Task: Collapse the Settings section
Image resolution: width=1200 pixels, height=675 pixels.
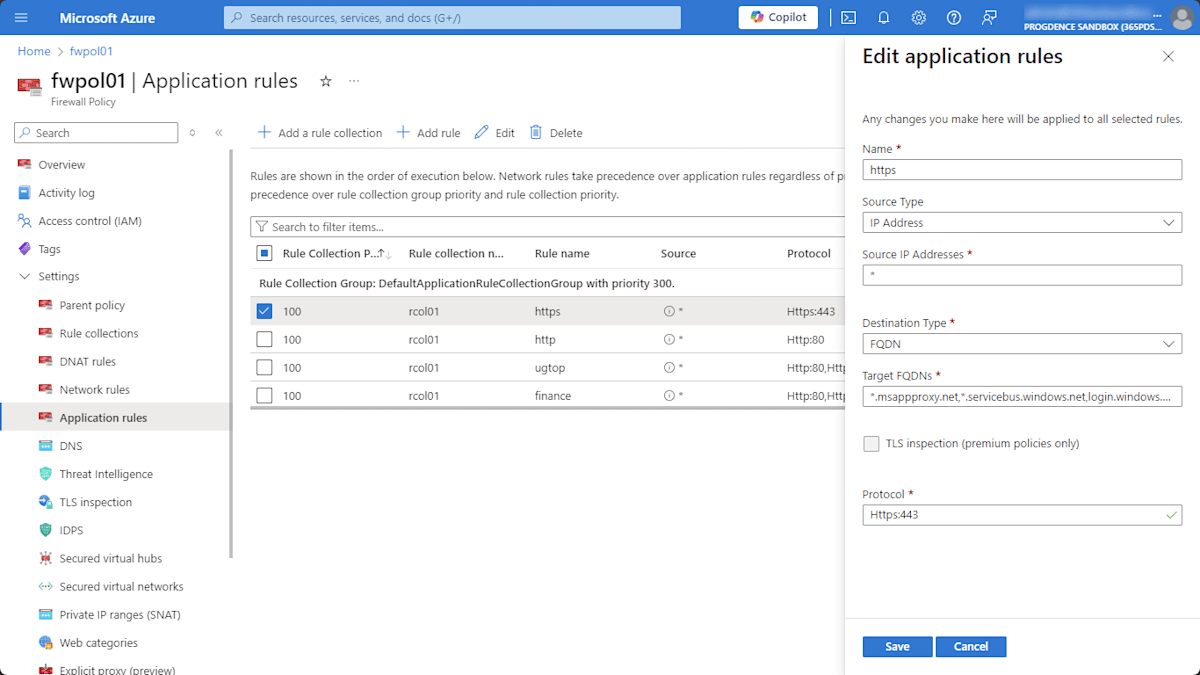Action: [25, 277]
